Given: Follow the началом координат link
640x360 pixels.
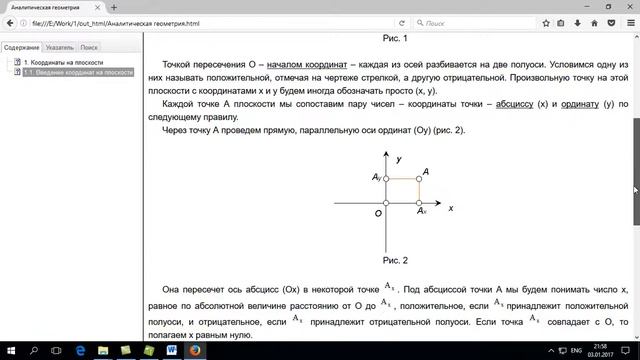Looking at the screenshot, I should [x=307, y=64].
